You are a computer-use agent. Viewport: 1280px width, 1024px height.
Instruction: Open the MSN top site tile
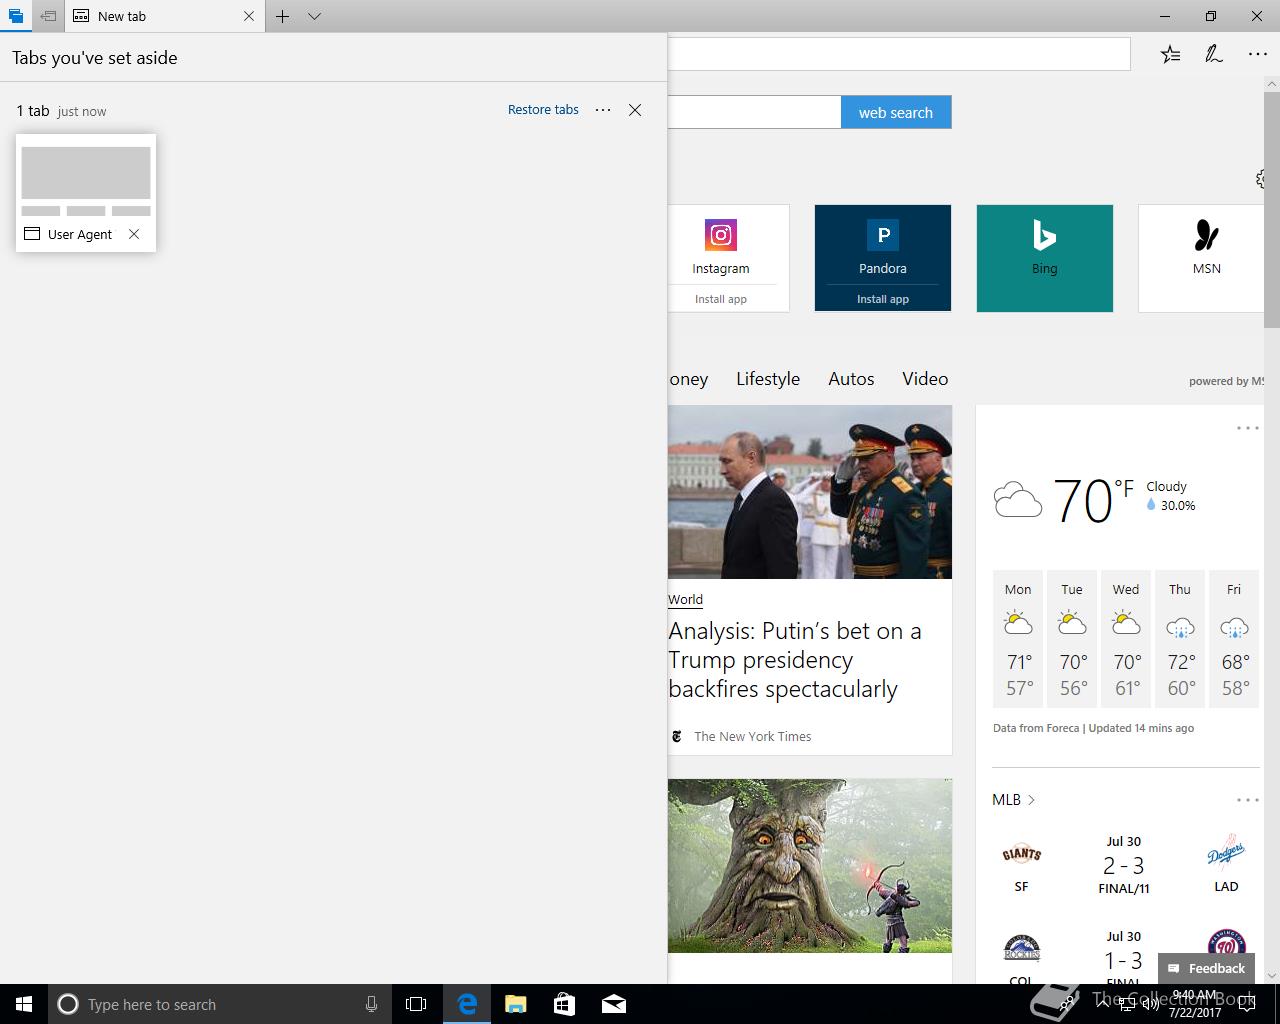pyautogui.click(x=1201, y=258)
